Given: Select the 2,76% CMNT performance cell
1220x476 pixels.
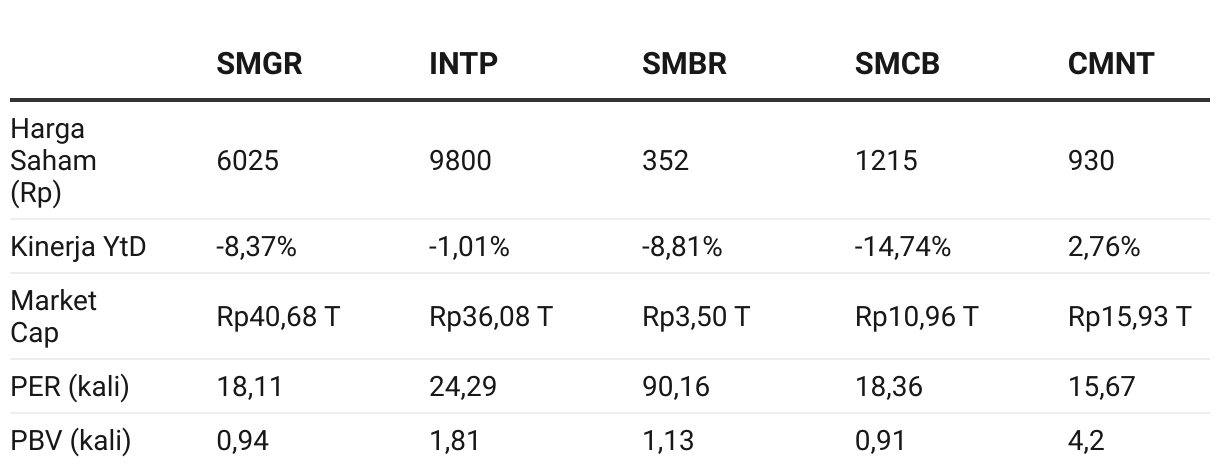Looking at the screenshot, I should click(1104, 247).
